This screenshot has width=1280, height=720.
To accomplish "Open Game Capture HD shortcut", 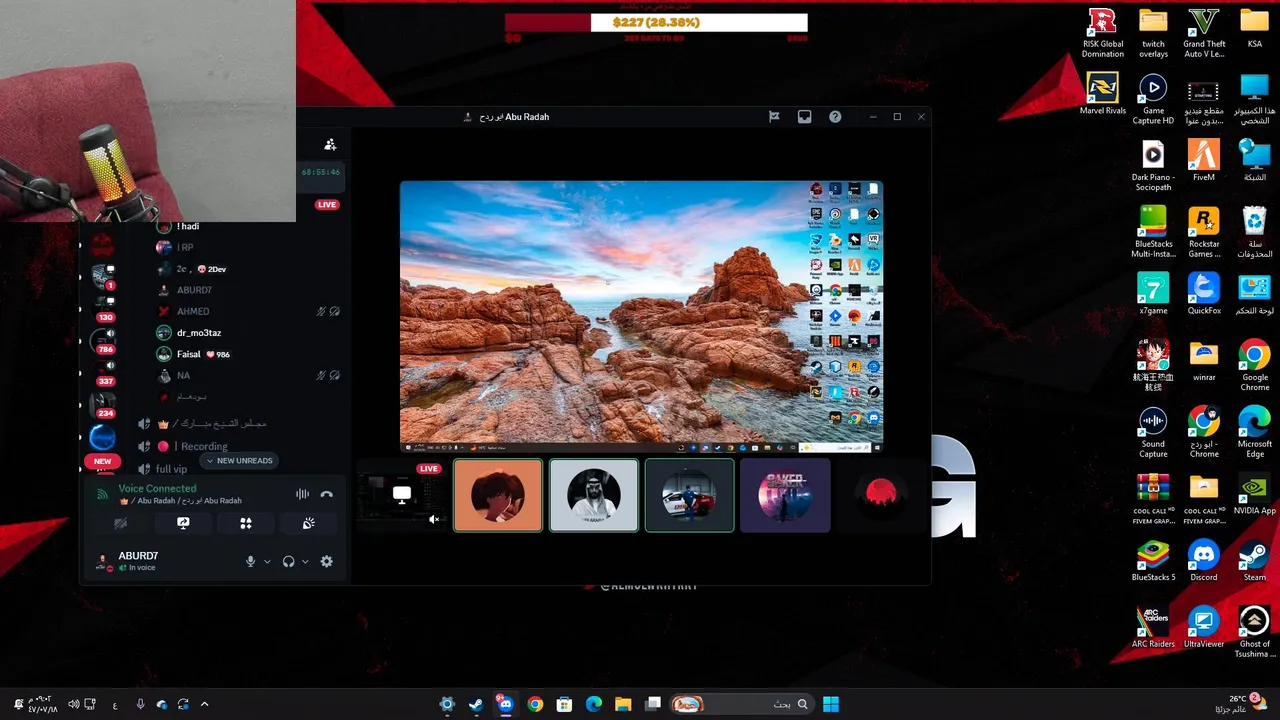I will 1153,99.
